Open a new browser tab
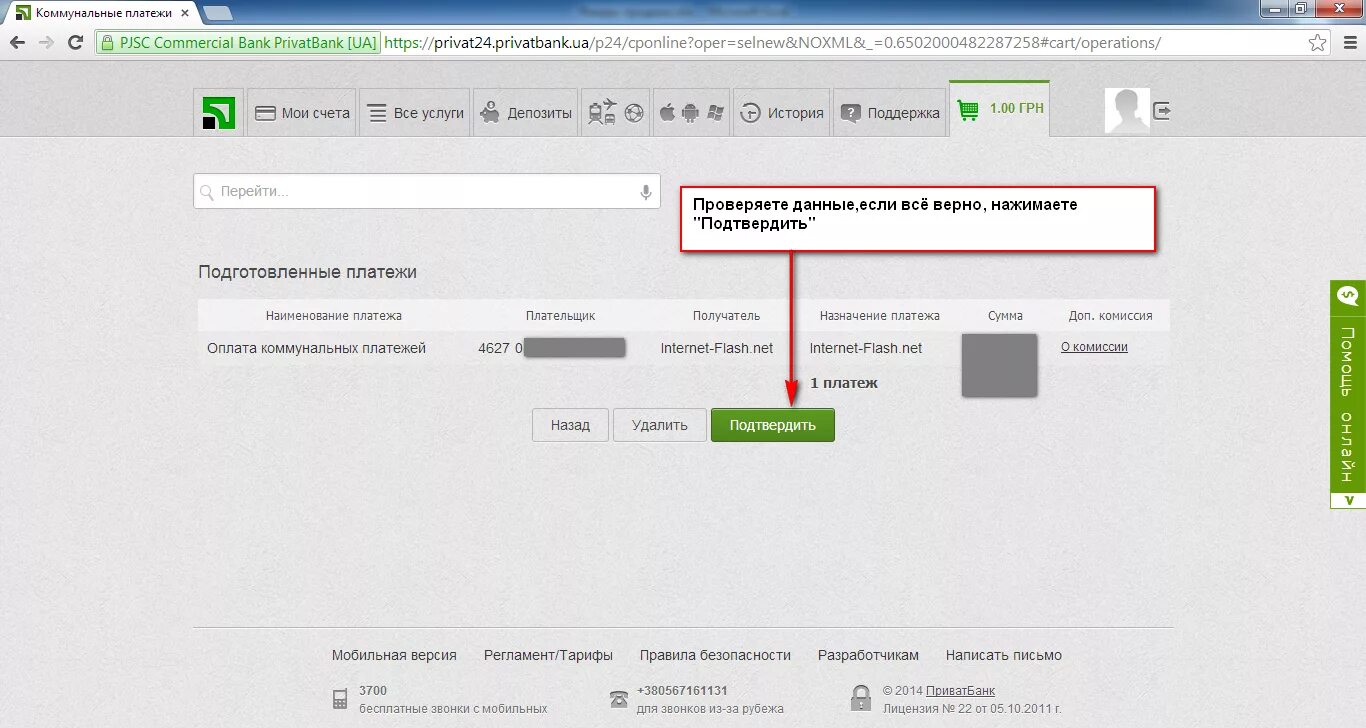The height and width of the screenshot is (728, 1366). pyautogui.click(x=218, y=13)
